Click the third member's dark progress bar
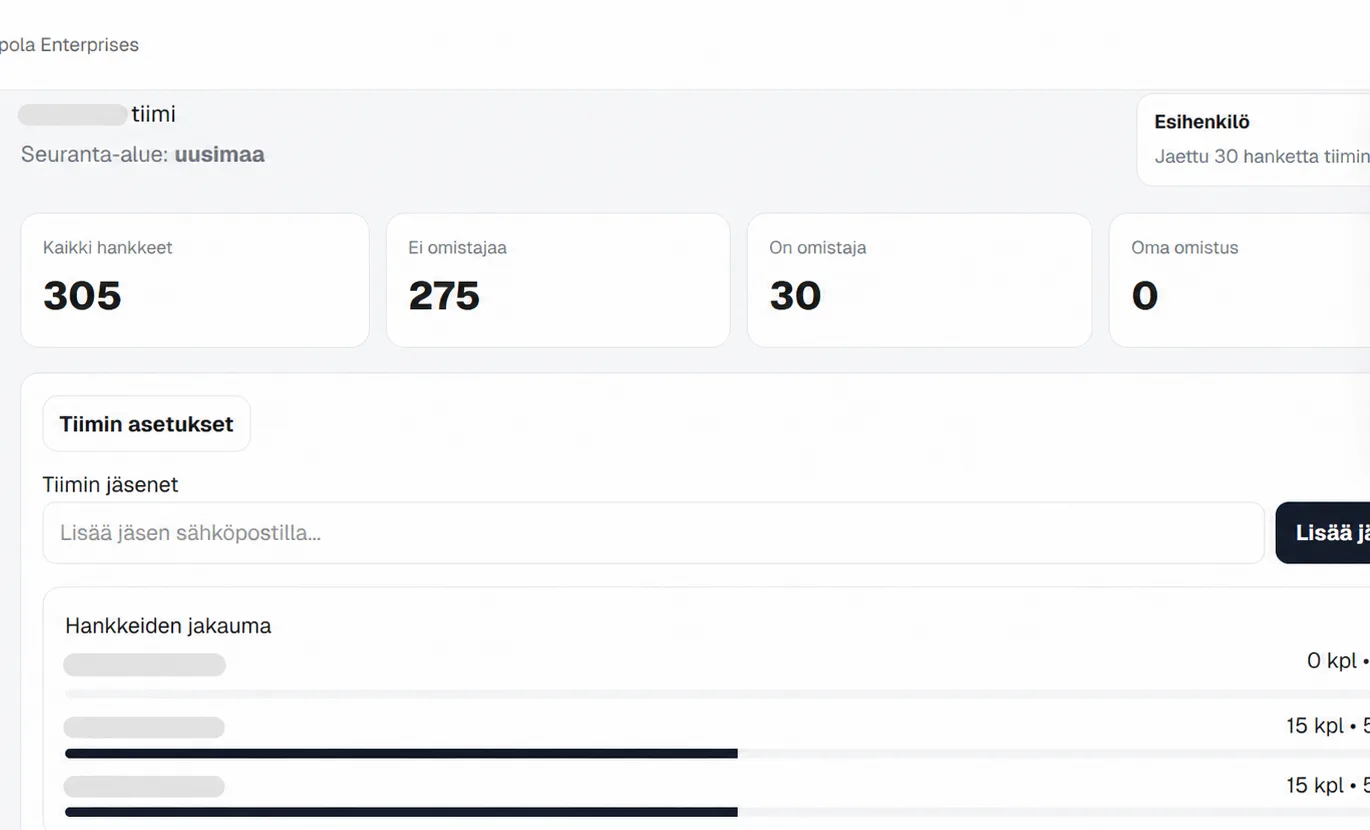Screen dimensions: 1370x830 click(x=401, y=812)
